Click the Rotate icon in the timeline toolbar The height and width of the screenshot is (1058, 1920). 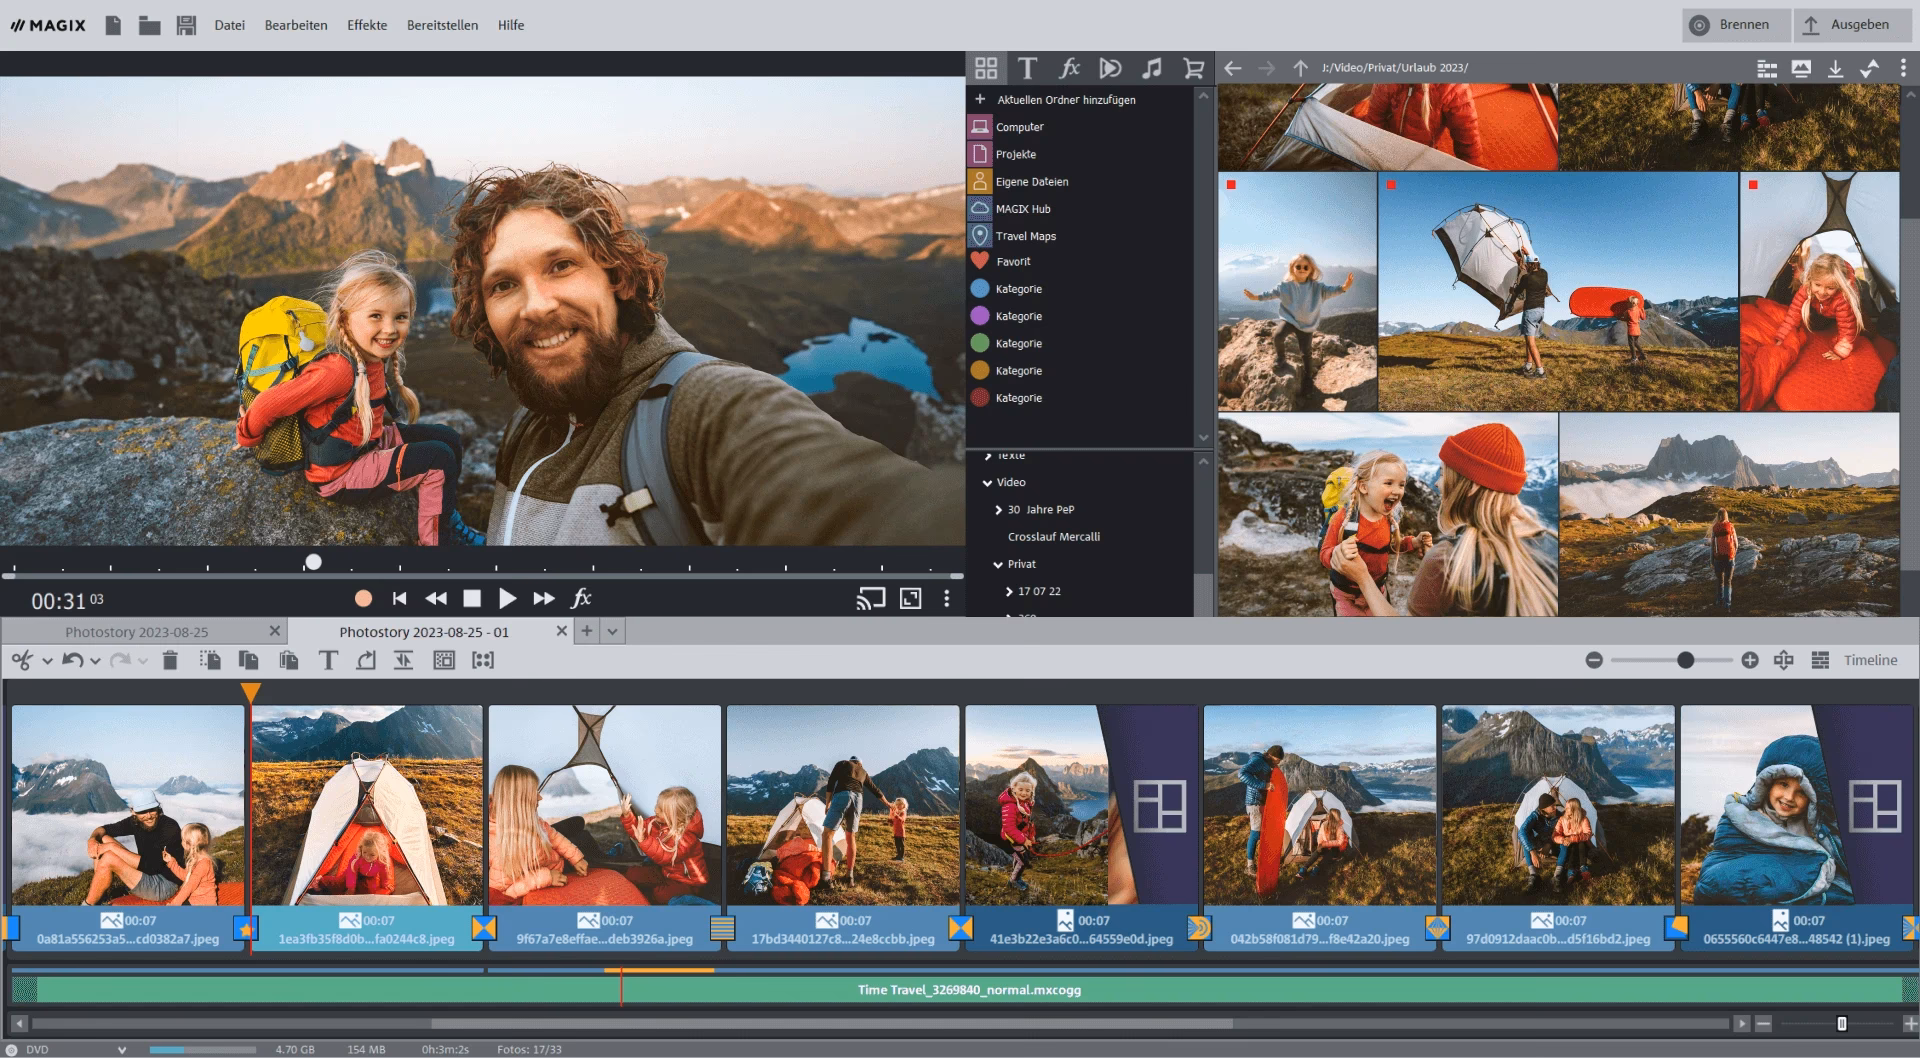pos(366,660)
